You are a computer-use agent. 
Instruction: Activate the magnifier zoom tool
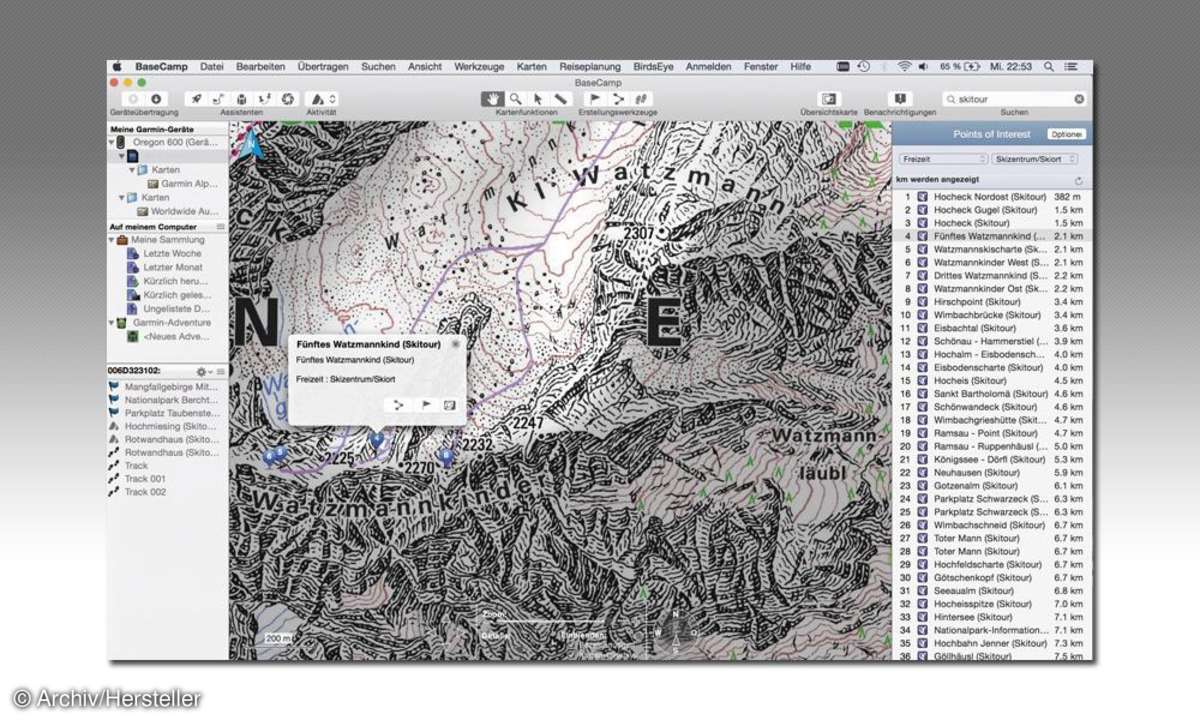tap(515, 99)
